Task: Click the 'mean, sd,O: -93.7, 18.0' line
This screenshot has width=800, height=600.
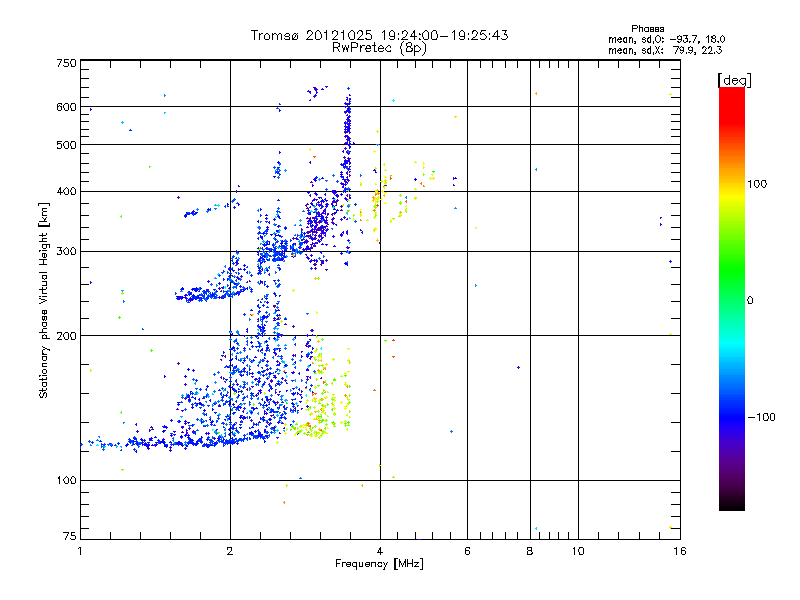Action: click(x=666, y=39)
